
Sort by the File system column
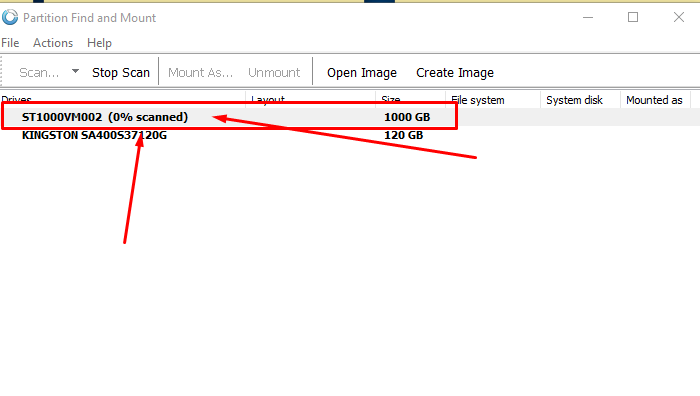click(493, 100)
